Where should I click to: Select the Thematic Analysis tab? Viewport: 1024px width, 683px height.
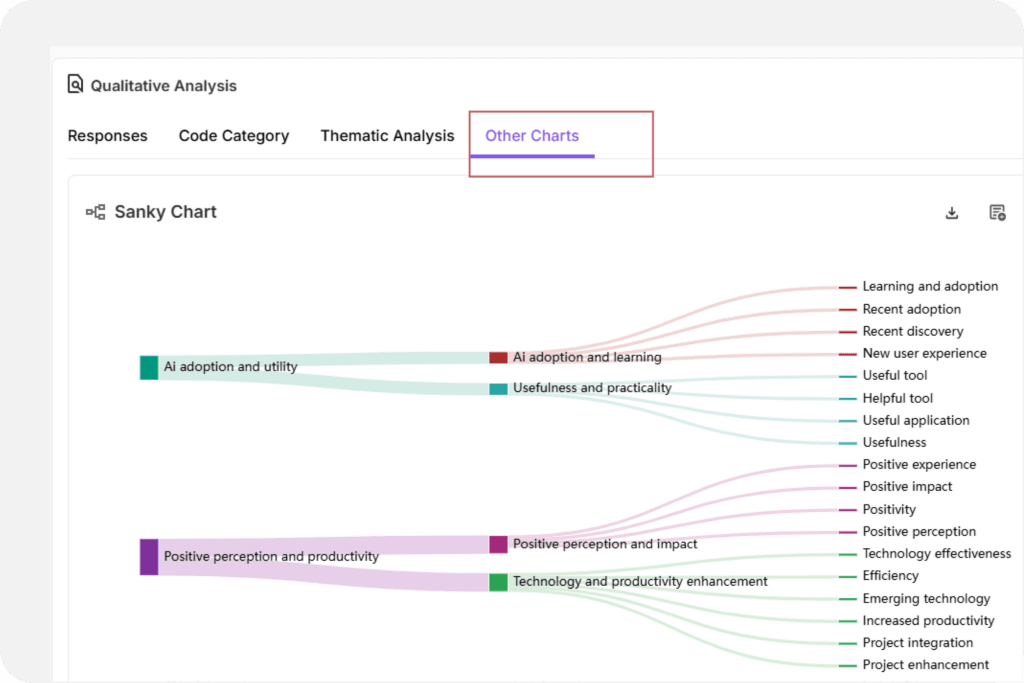click(387, 136)
